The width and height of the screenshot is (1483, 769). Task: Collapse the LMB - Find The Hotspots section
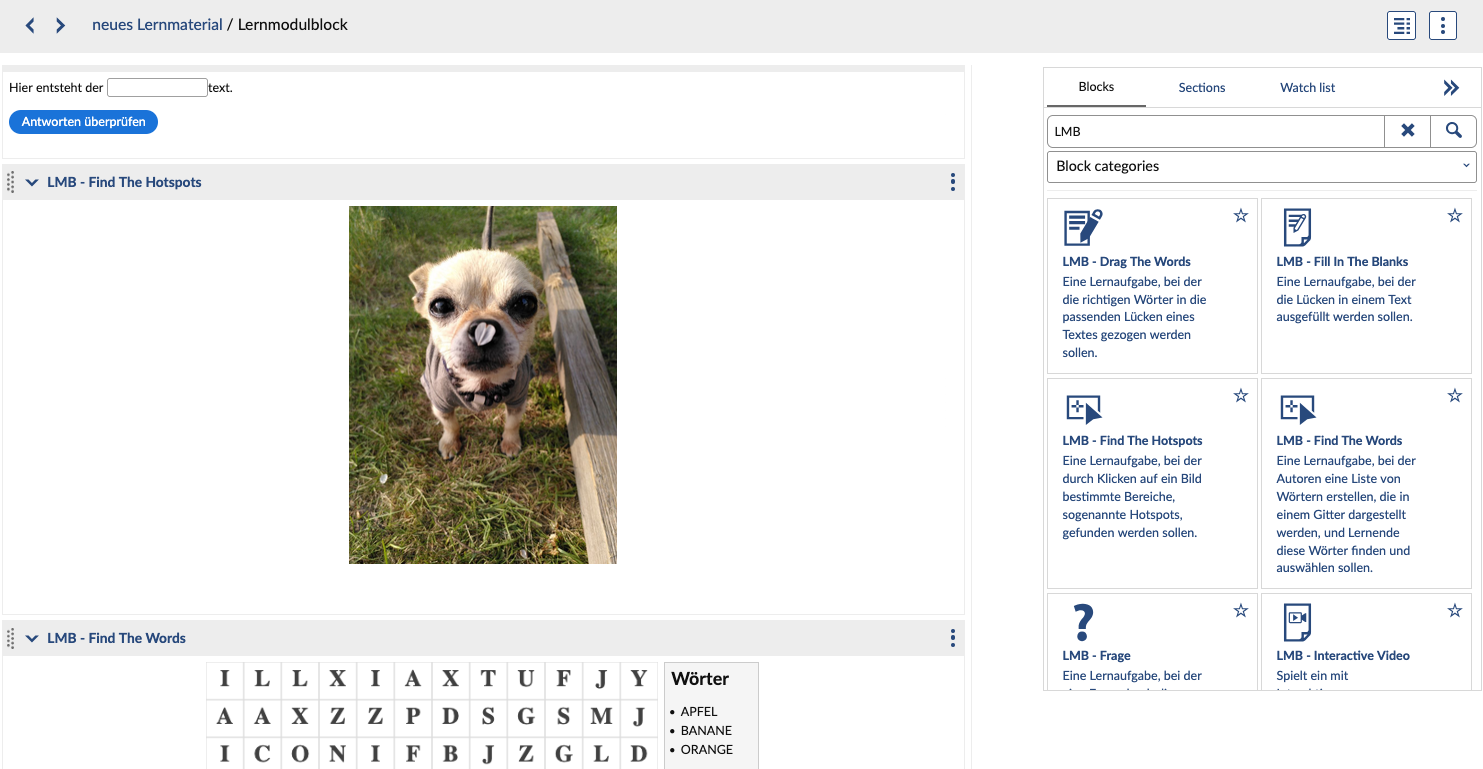32,182
